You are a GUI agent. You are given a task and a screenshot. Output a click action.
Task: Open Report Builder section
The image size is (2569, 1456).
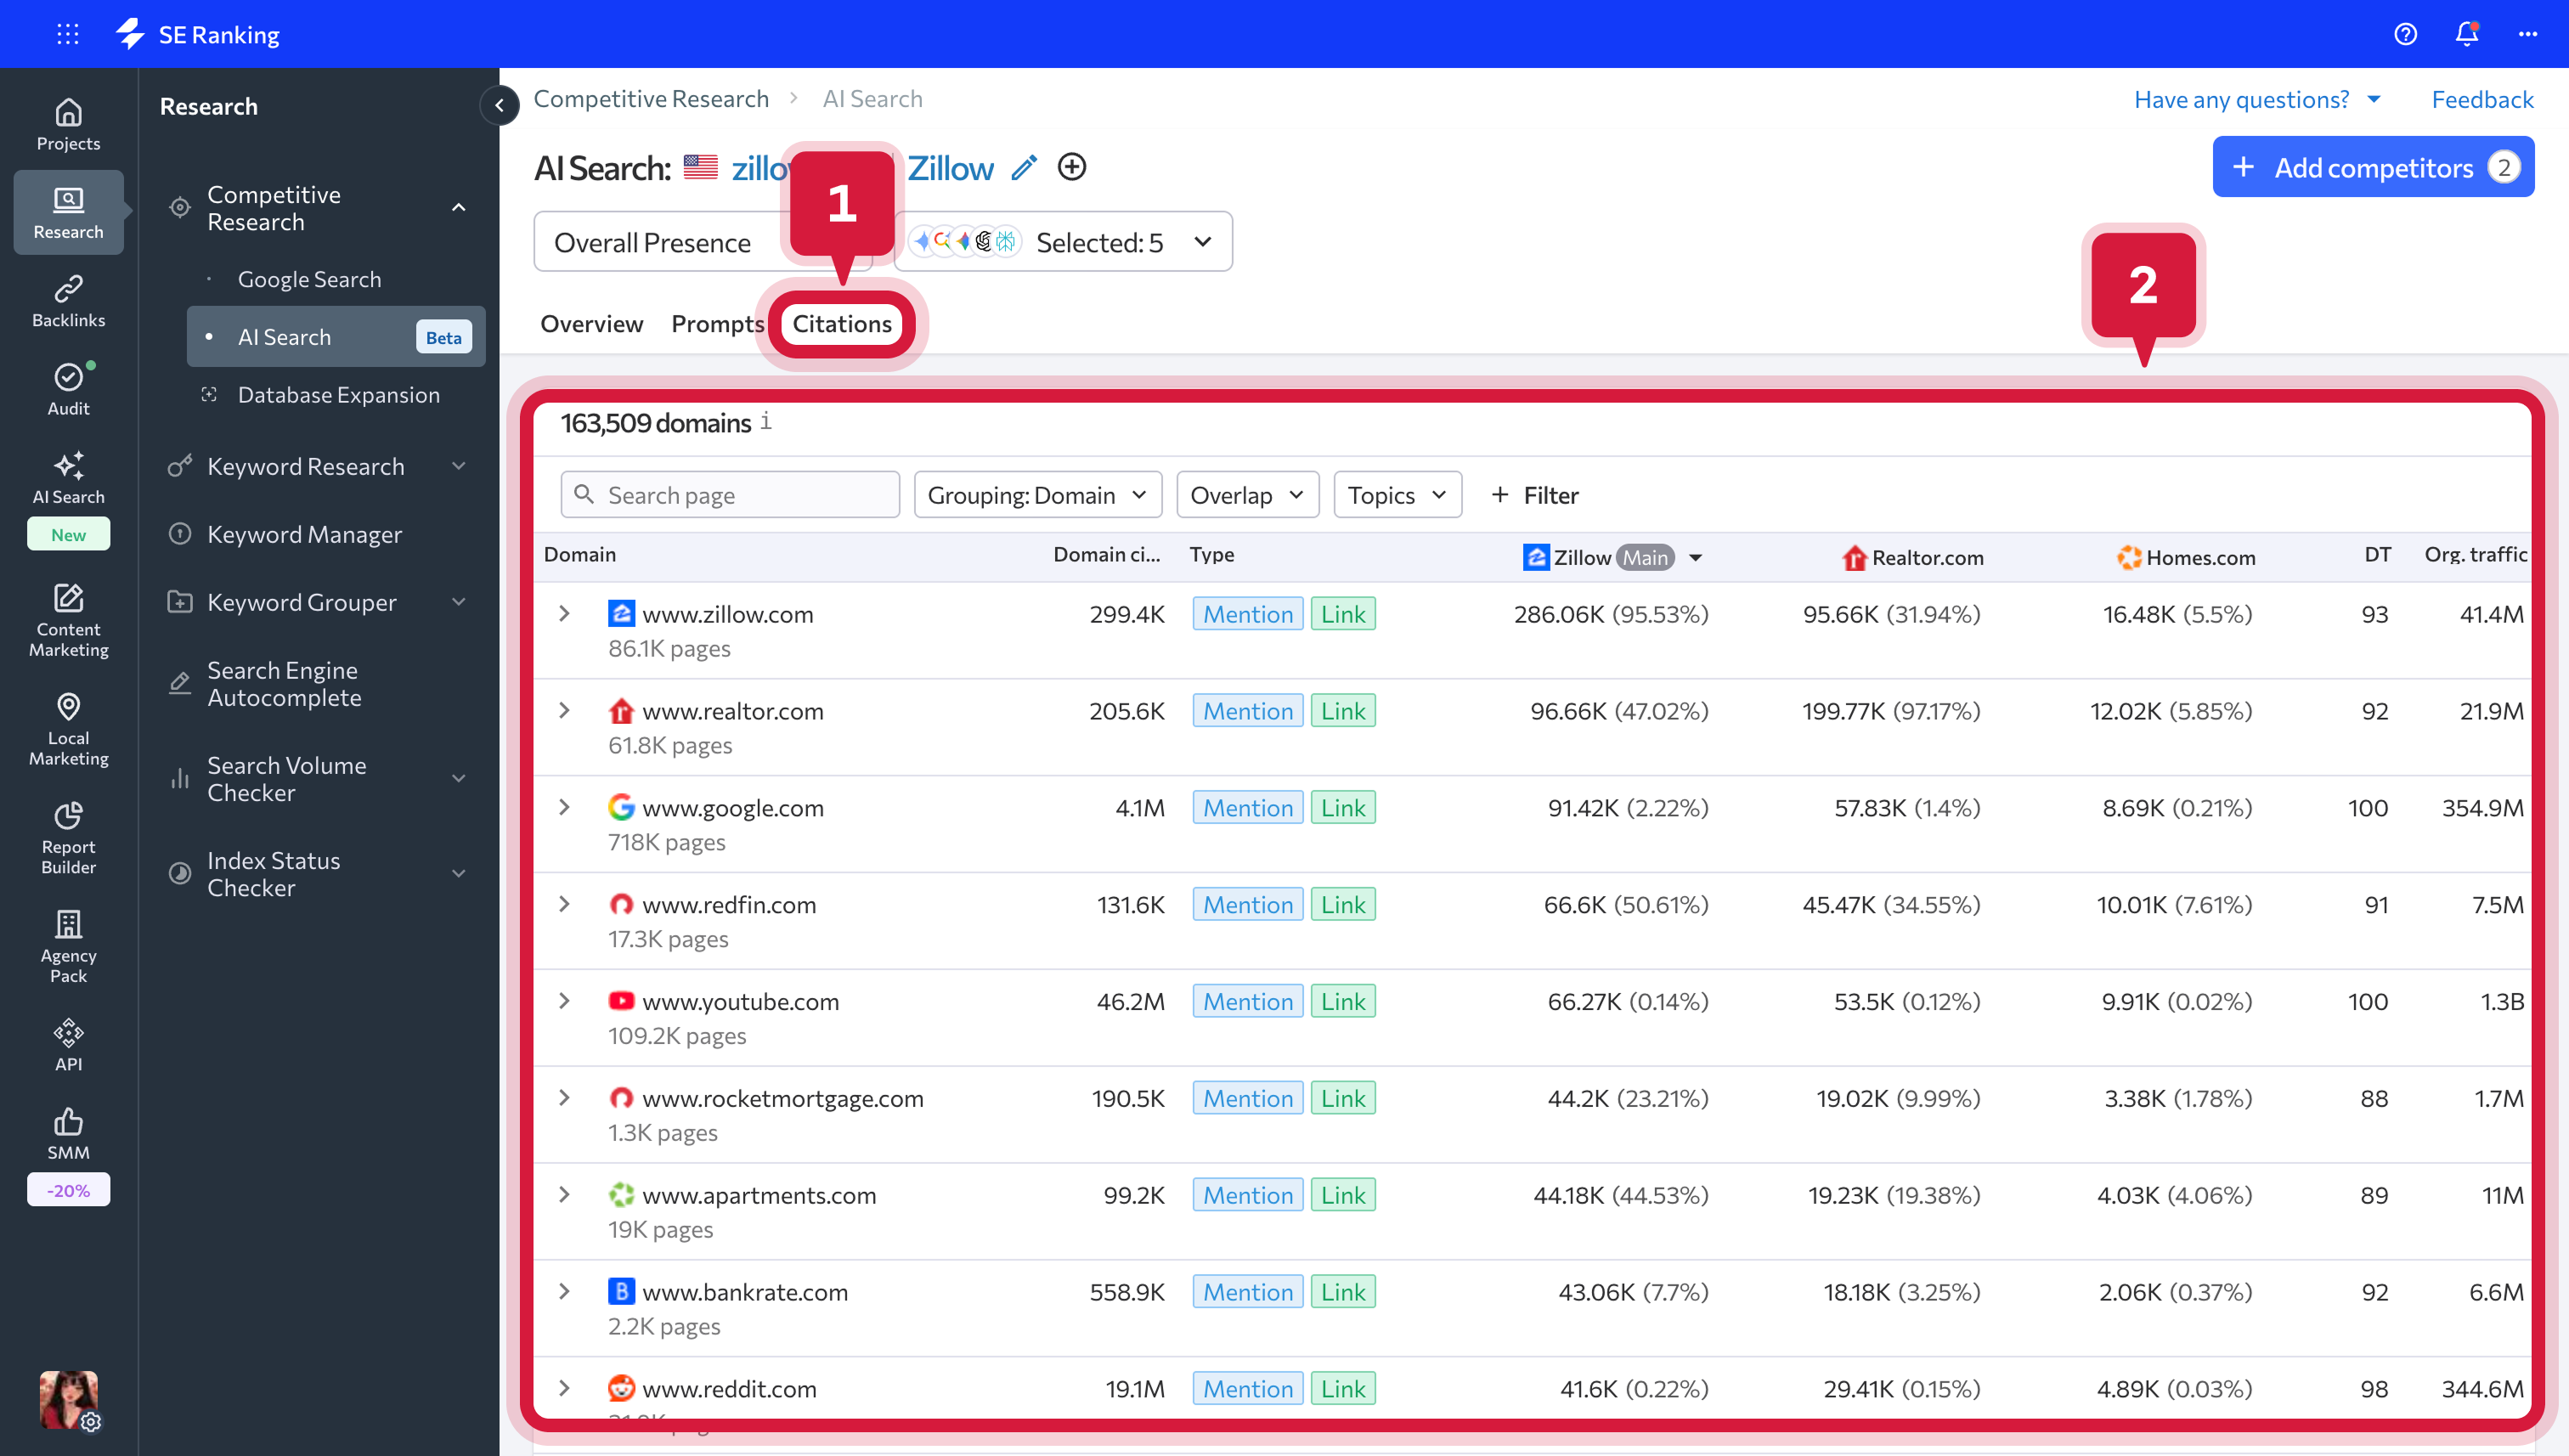tap(68, 838)
